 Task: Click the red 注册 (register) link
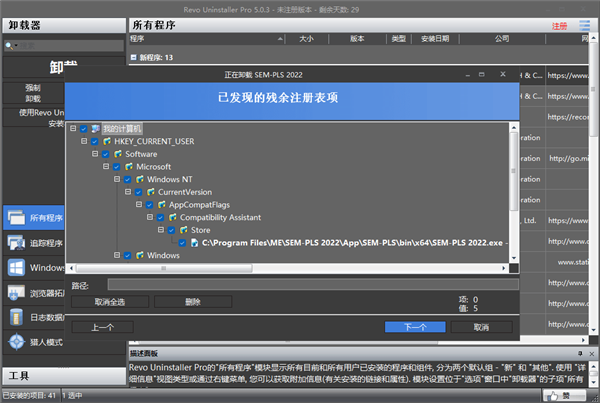click(559, 26)
